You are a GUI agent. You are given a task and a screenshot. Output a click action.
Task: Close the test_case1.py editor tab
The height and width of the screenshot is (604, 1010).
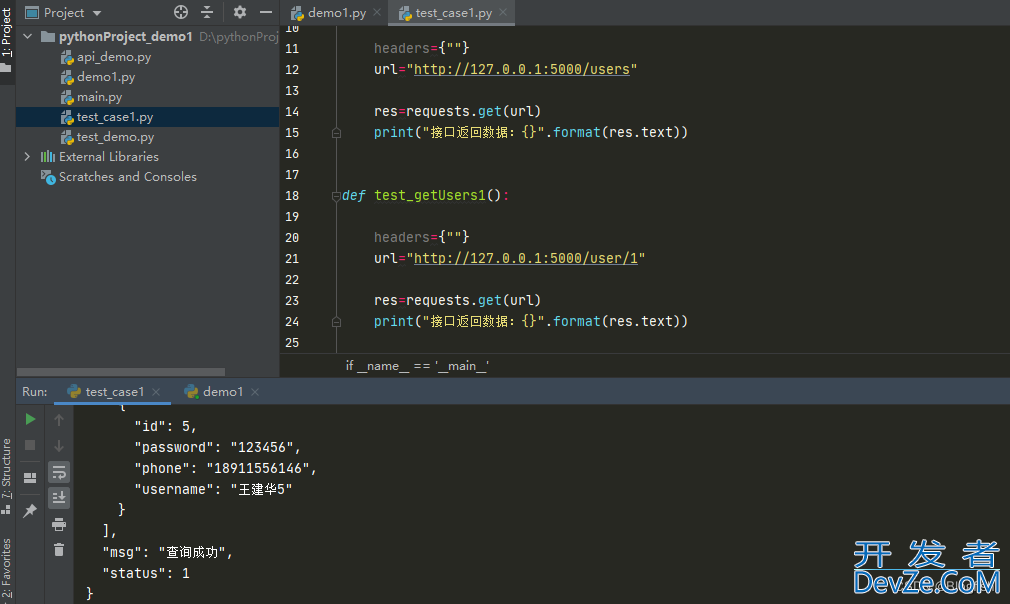pos(503,12)
